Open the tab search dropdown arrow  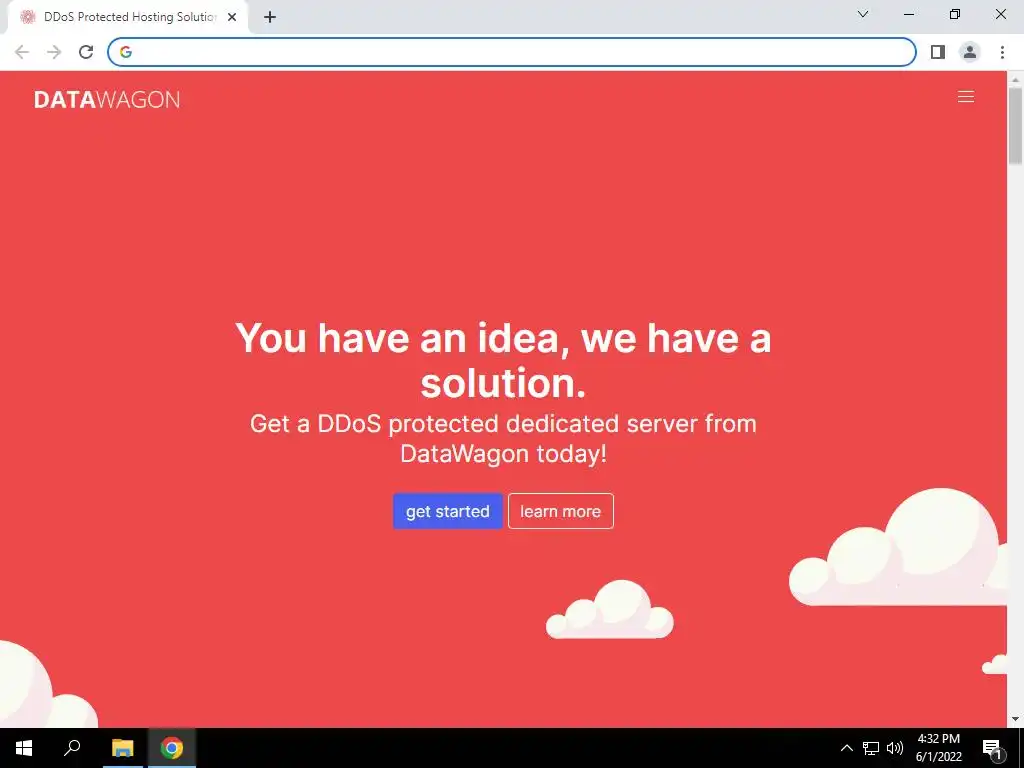pyautogui.click(x=863, y=14)
